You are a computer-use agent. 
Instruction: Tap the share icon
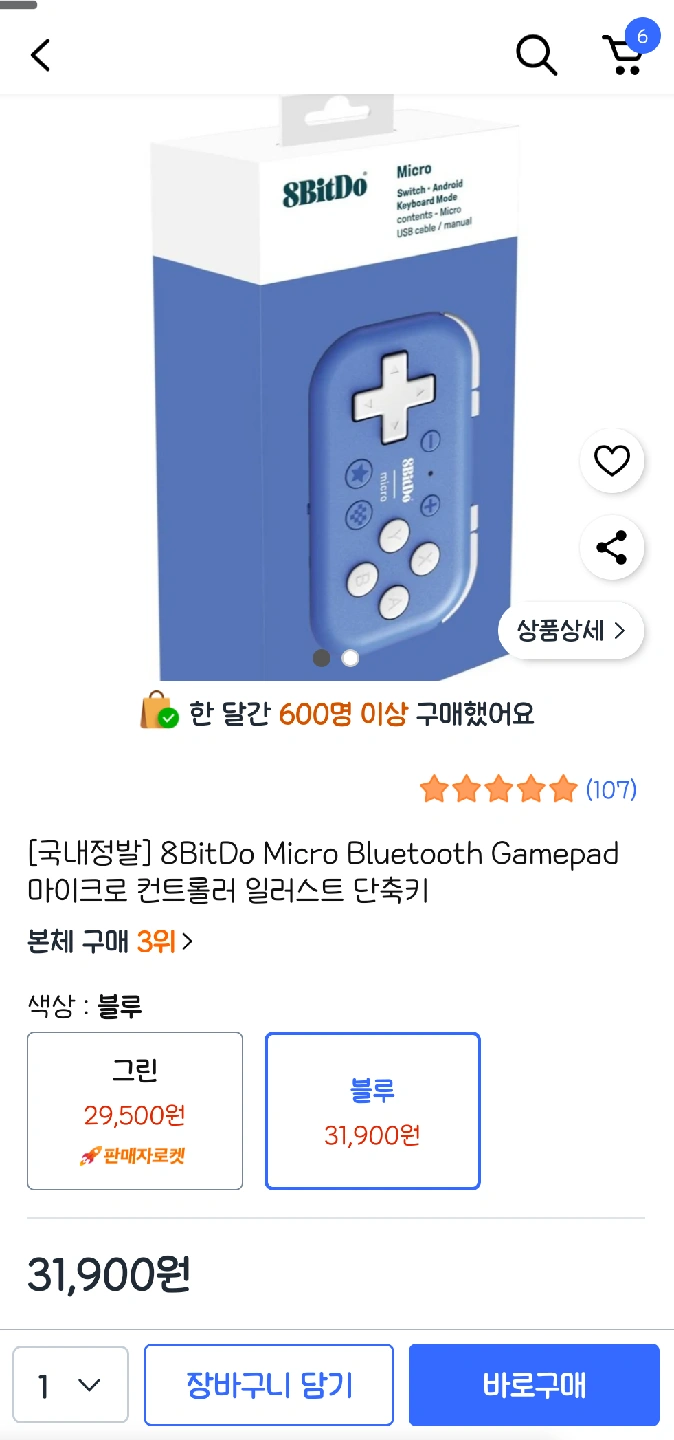pos(612,548)
